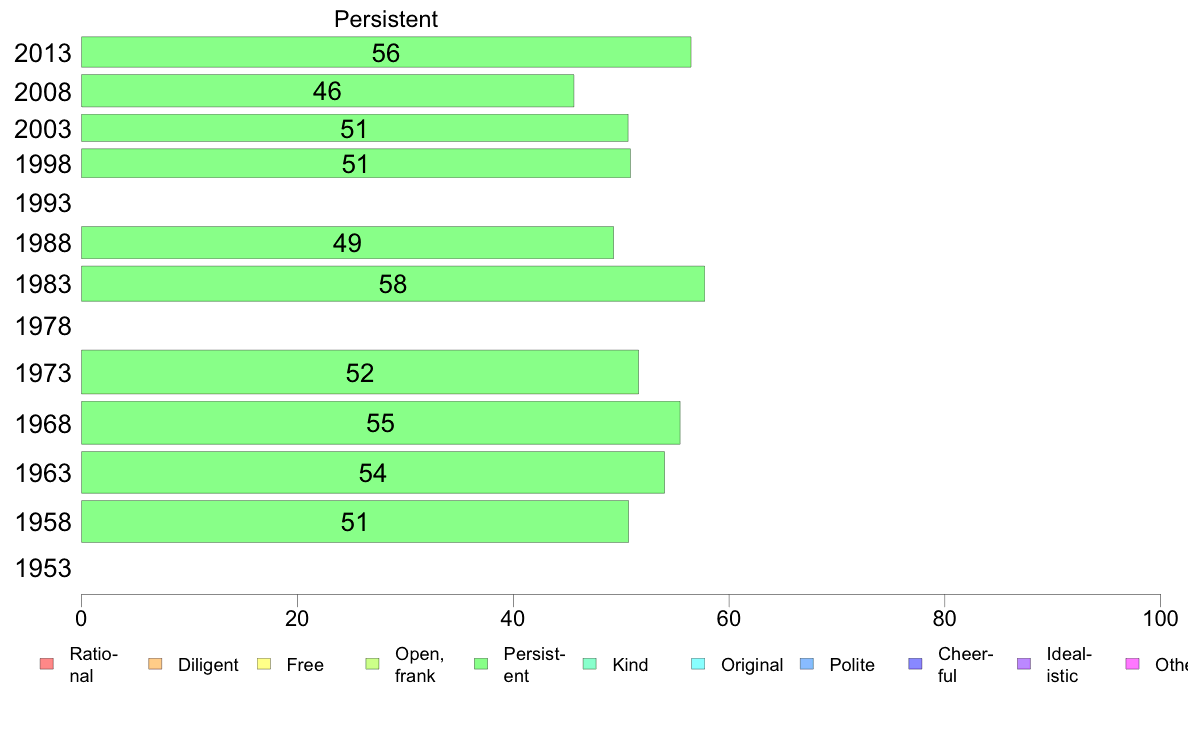Click the 1963 bar showing 54
The width and height of the screenshot is (1188, 736).
373,473
